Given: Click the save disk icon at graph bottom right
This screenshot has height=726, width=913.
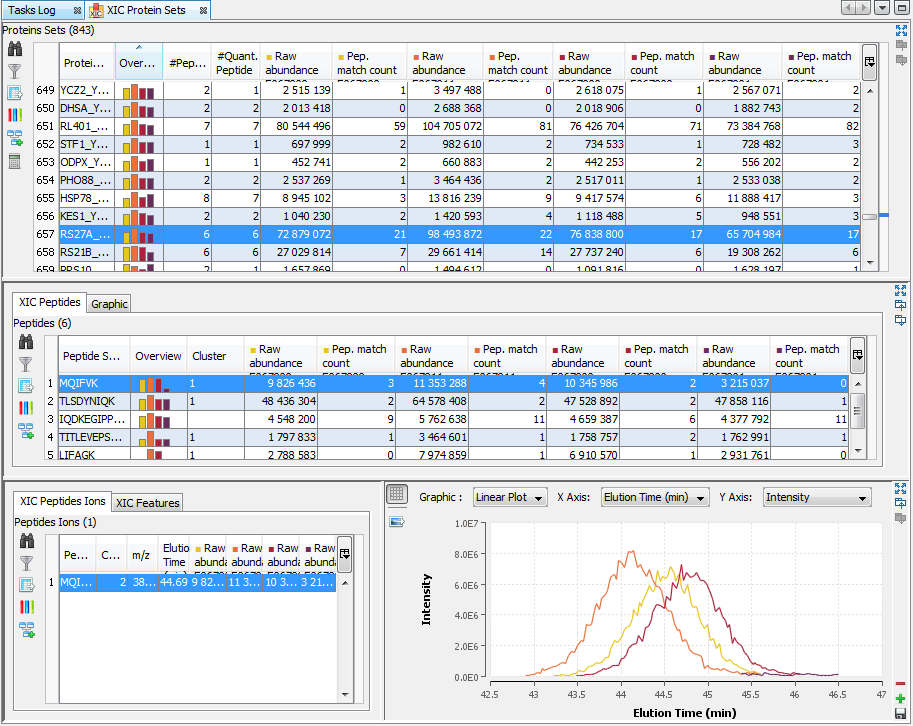Looking at the screenshot, I should 901,712.
